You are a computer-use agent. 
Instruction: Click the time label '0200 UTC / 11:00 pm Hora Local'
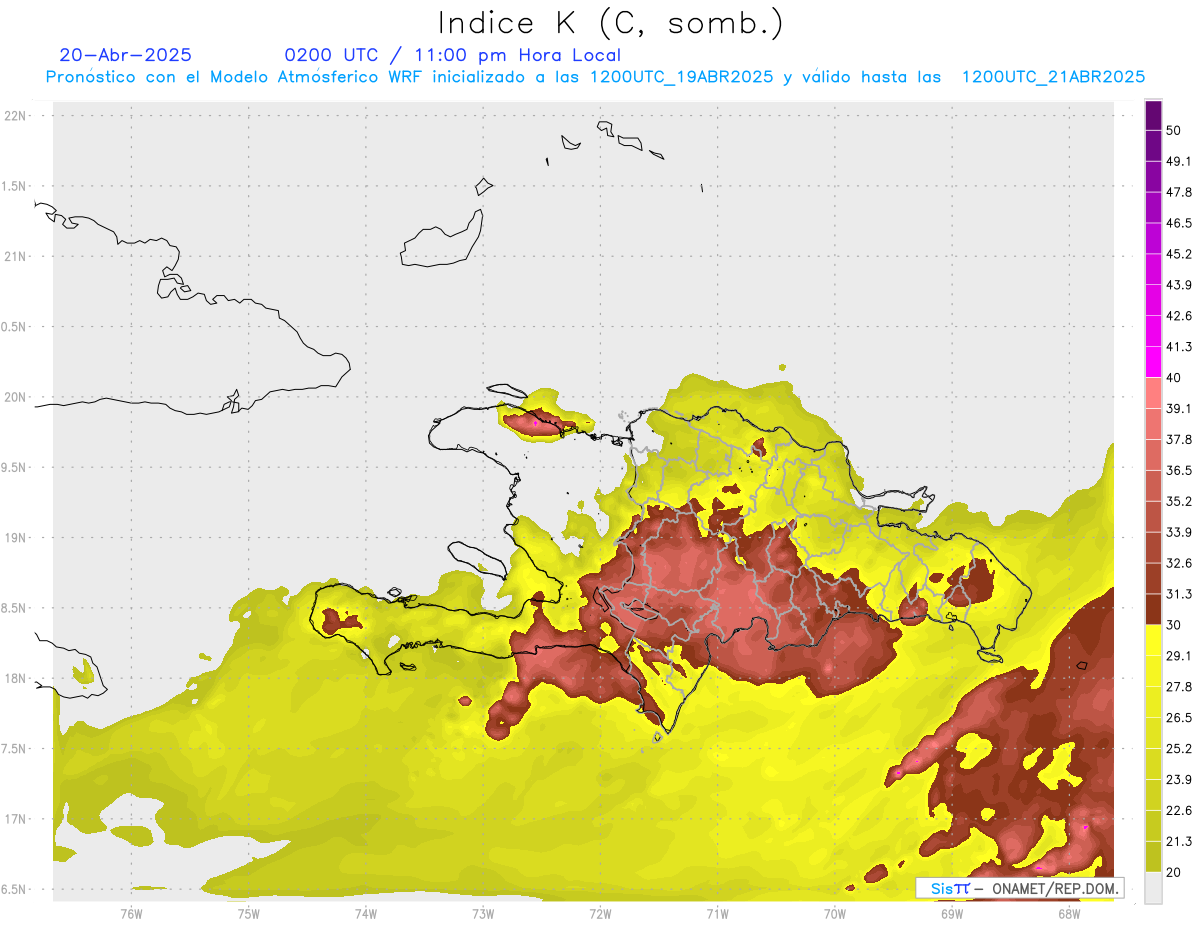pyautogui.click(x=453, y=55)
